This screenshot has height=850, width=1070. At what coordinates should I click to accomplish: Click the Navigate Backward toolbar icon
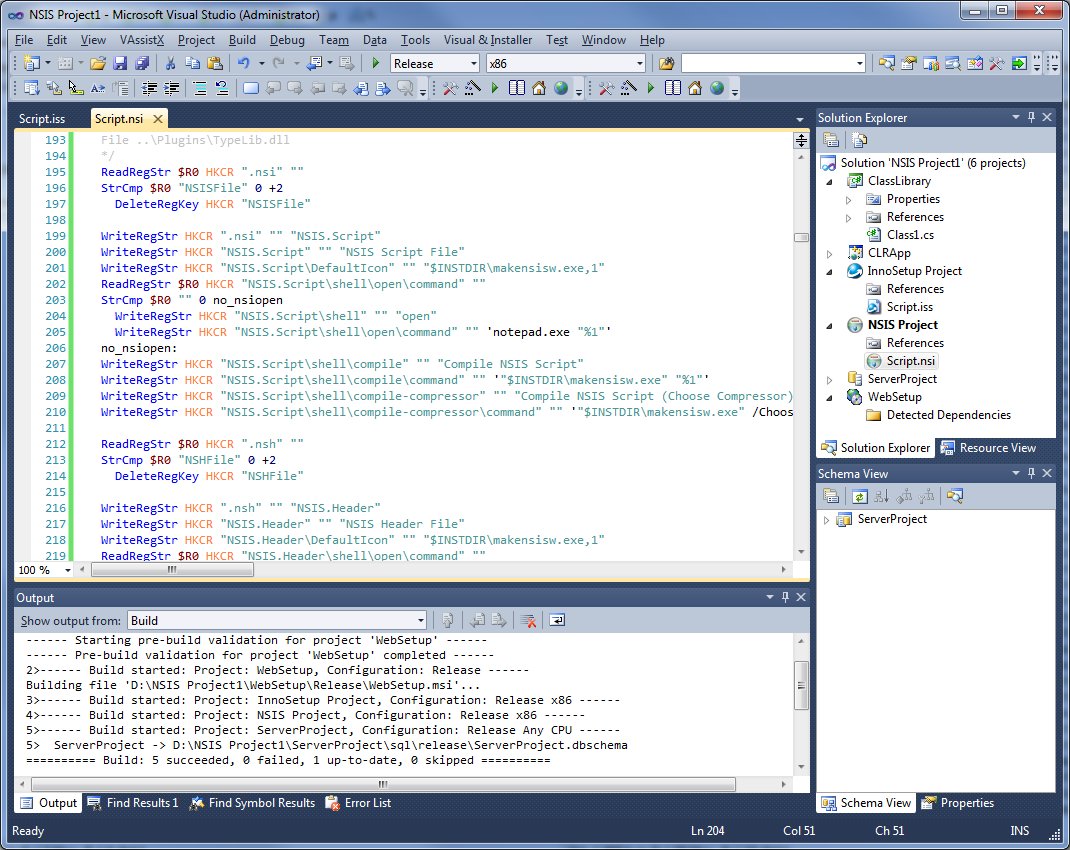(312, 62)
